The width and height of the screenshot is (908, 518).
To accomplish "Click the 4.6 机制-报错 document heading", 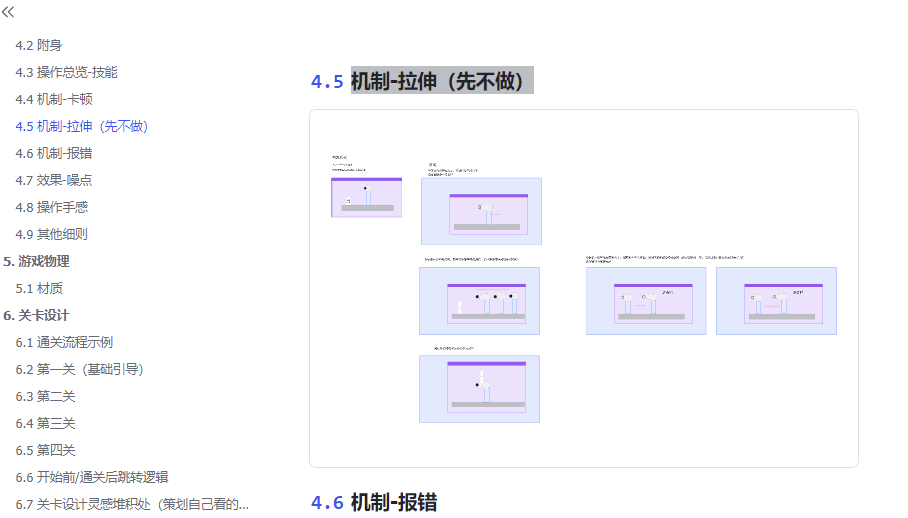I will [392, 502].
